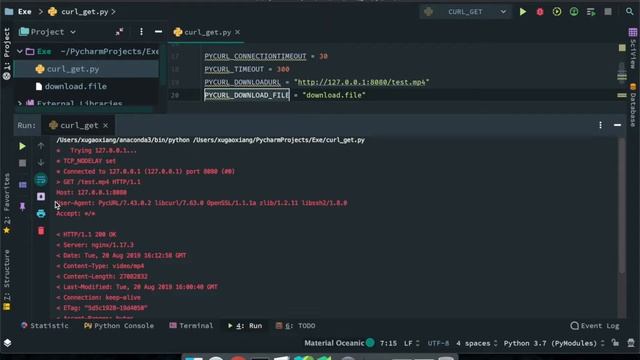This screenshot has width=640, height=360.
Task: Restore layout icon in Run panel
Action: [x=22, y=185]
